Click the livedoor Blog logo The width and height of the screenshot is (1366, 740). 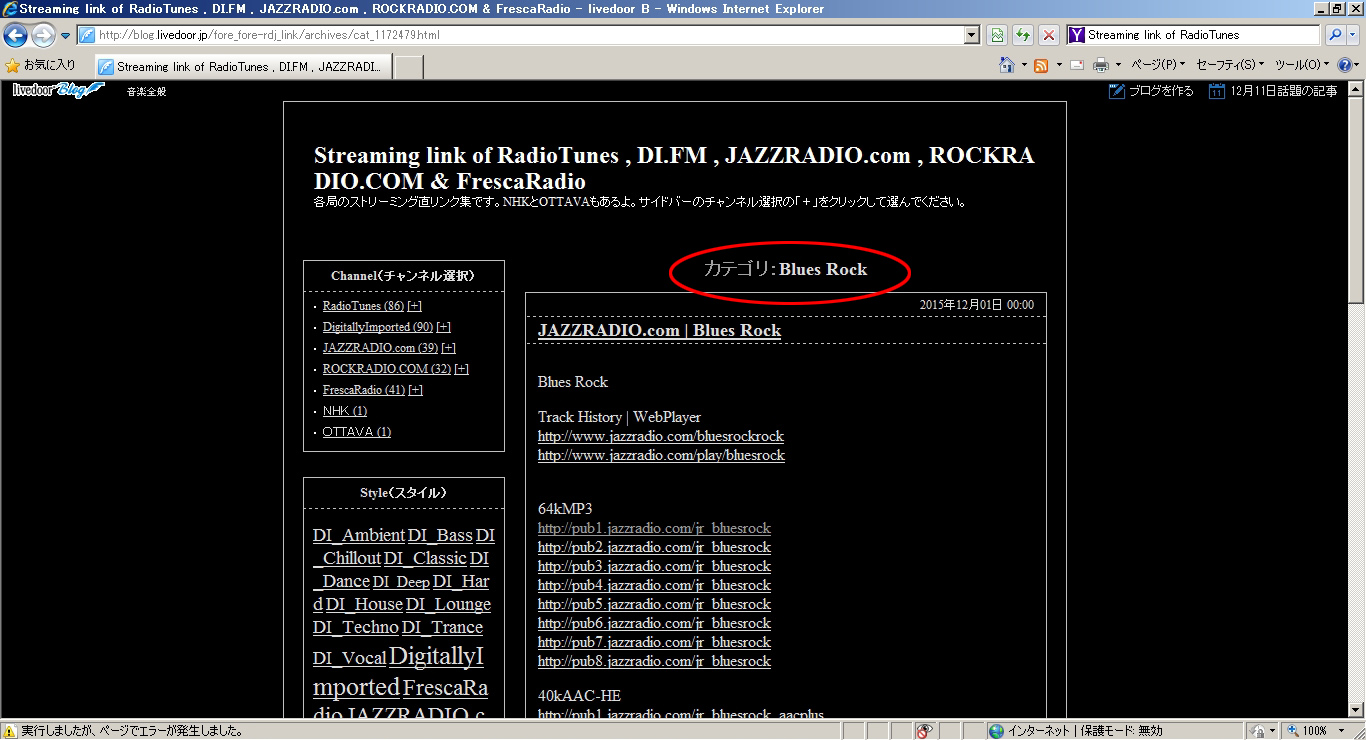(x=58, y=90)
